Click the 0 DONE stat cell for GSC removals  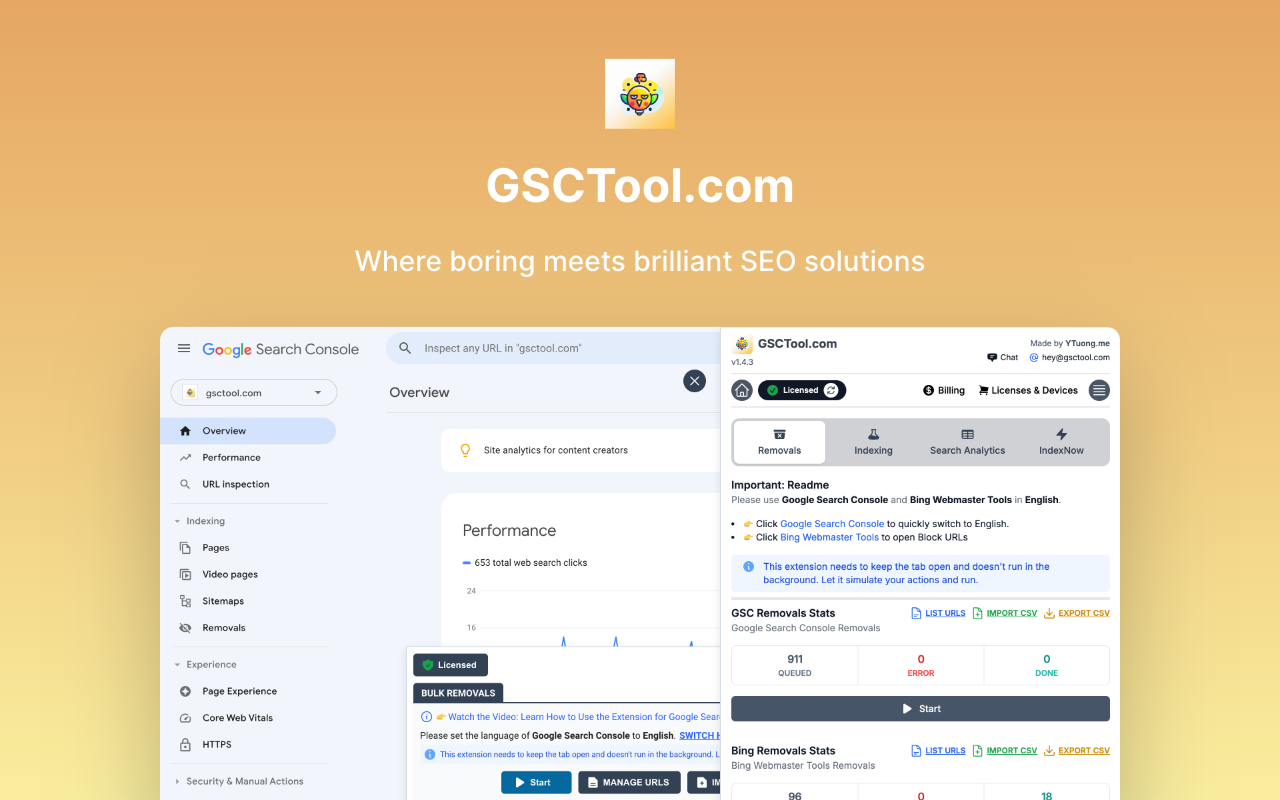click(1047, 665)
